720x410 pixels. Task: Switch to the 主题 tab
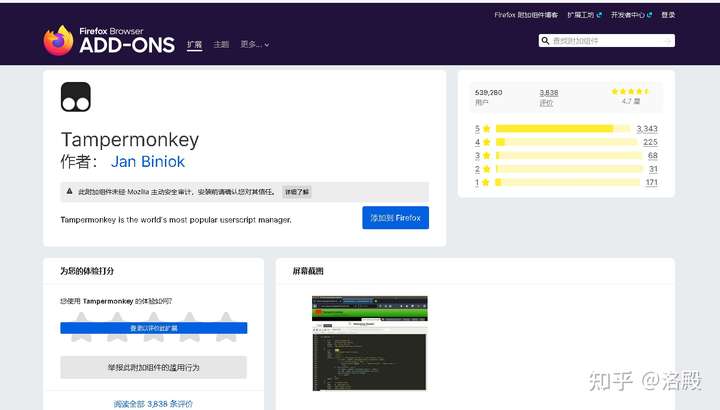coord(221,45)
